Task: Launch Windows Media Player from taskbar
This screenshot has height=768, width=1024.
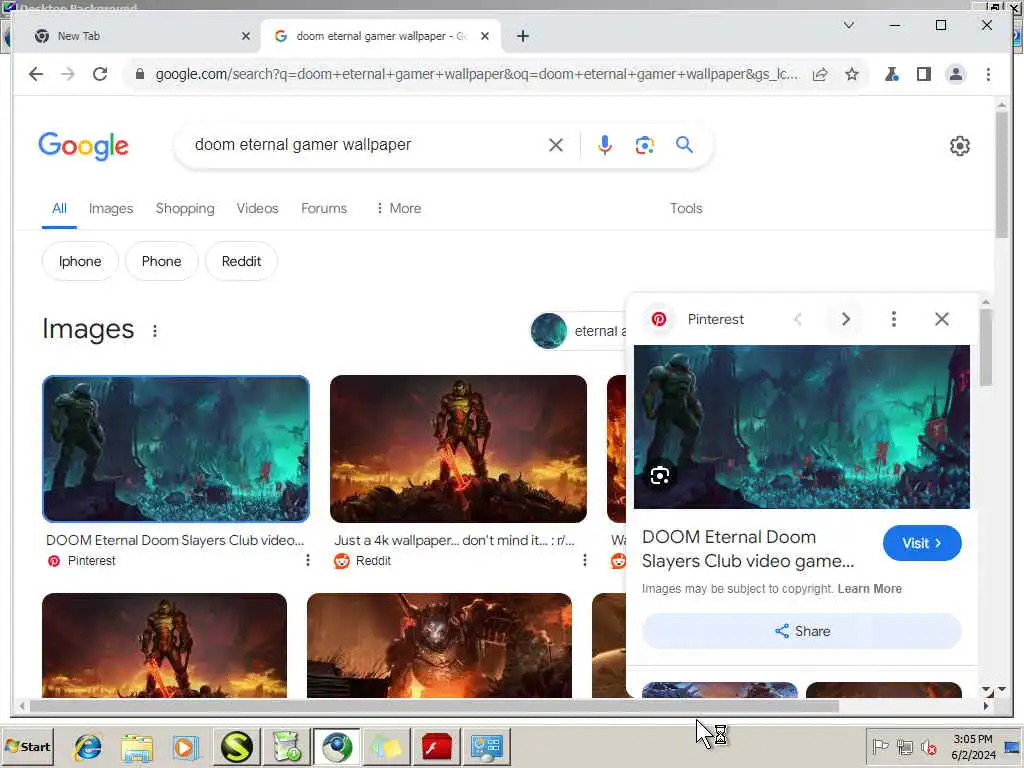Action: pos(185,747)
